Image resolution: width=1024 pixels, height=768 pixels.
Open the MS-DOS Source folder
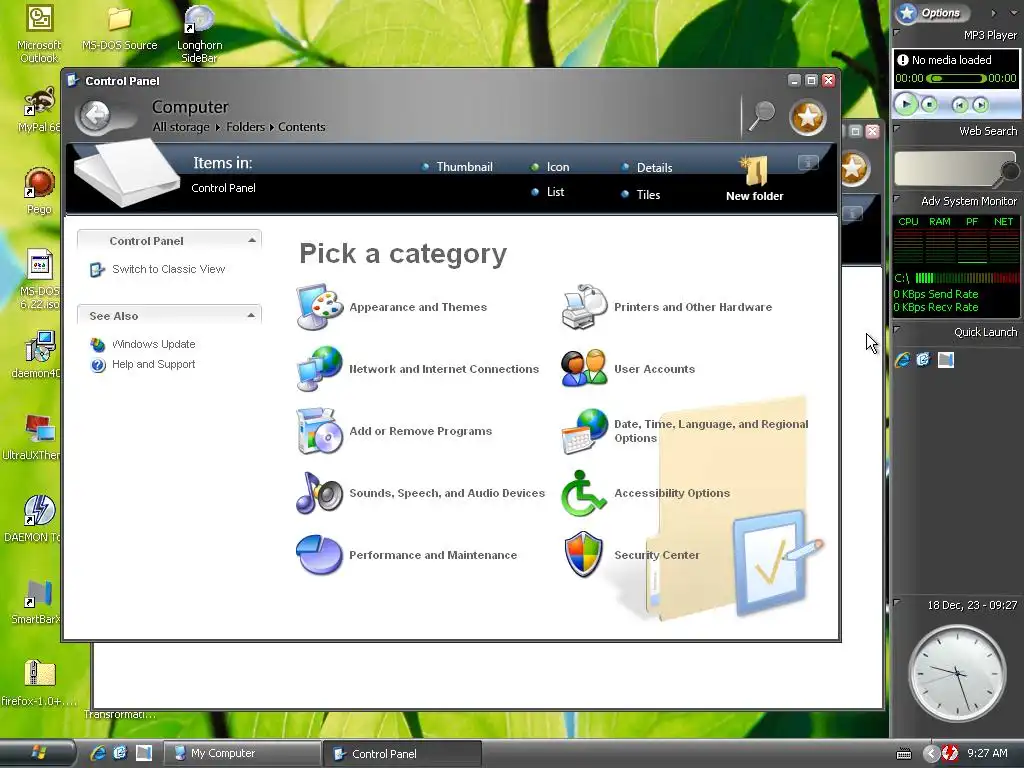coord(120,29)
